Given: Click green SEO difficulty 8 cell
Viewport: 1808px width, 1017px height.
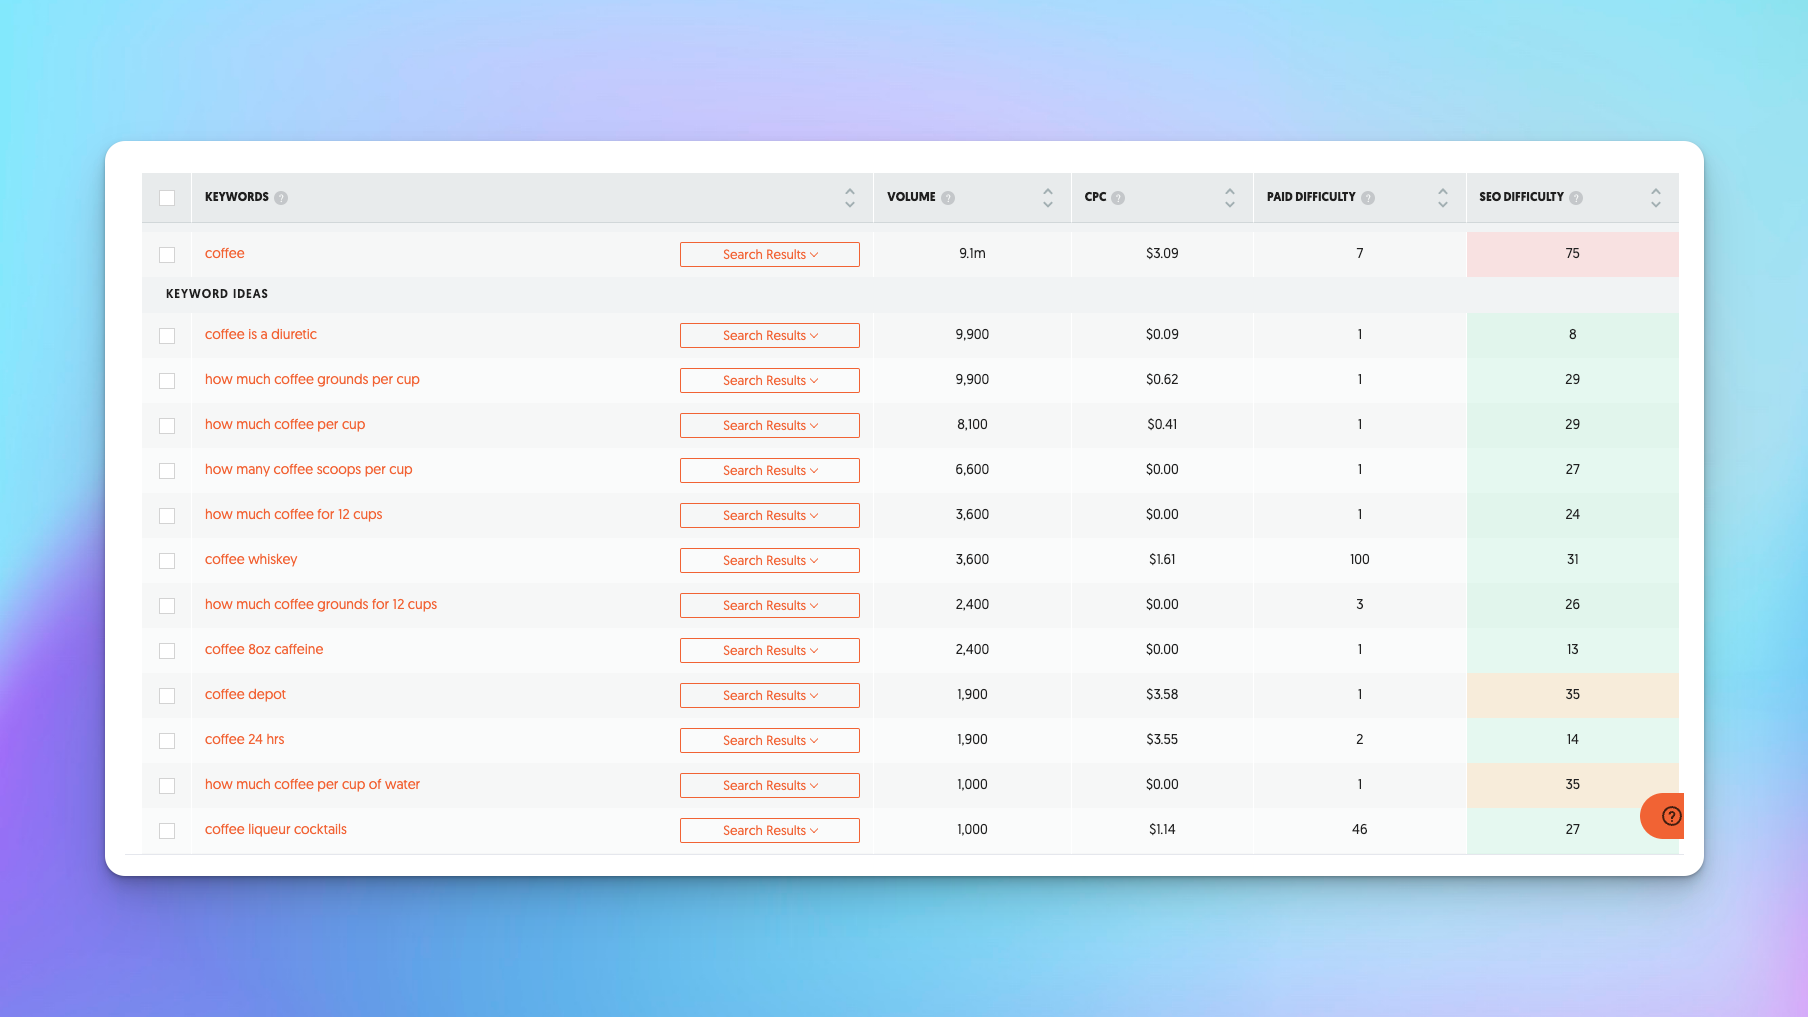Looking at the screenshot, I should point(1572,335).
